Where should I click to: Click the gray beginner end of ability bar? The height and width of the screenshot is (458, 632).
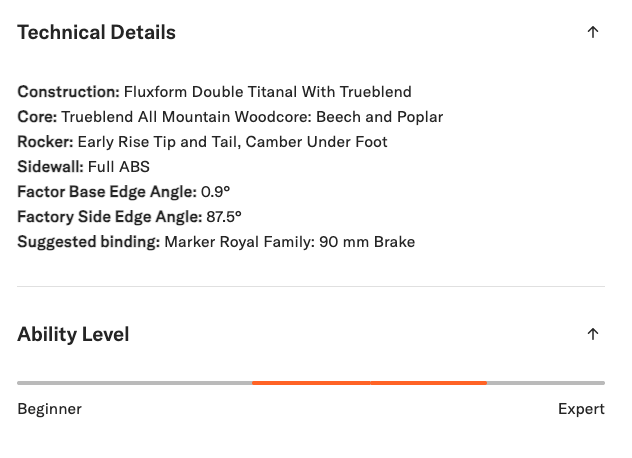tap(134, 382)
